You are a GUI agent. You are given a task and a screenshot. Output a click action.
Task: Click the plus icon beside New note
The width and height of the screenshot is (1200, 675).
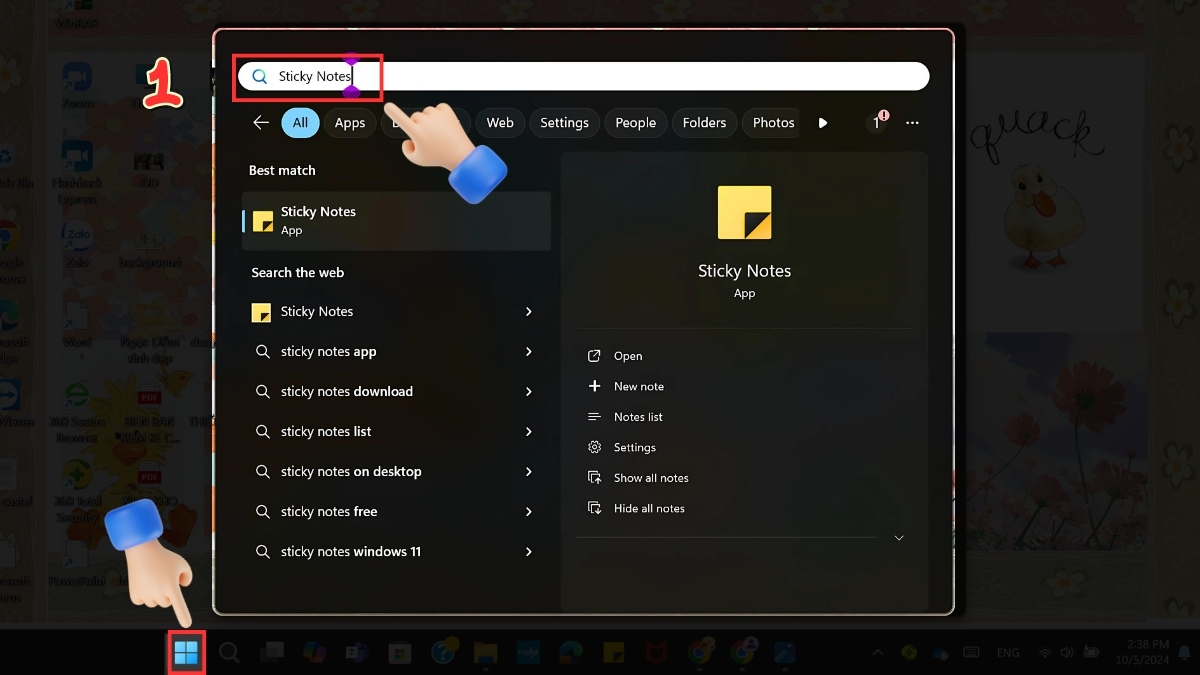tap(594, 386)
